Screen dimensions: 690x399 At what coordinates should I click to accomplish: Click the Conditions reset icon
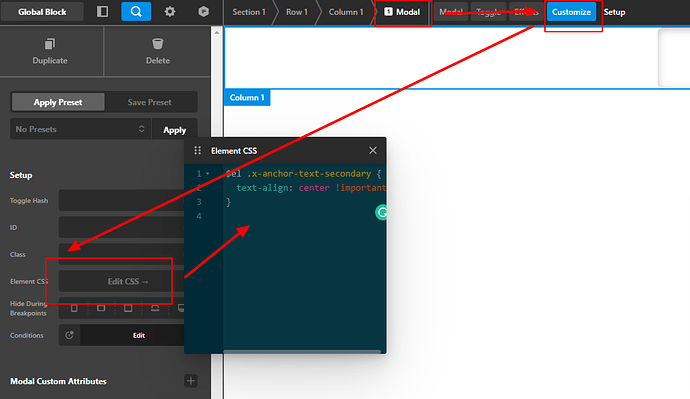tap(70, 335)
